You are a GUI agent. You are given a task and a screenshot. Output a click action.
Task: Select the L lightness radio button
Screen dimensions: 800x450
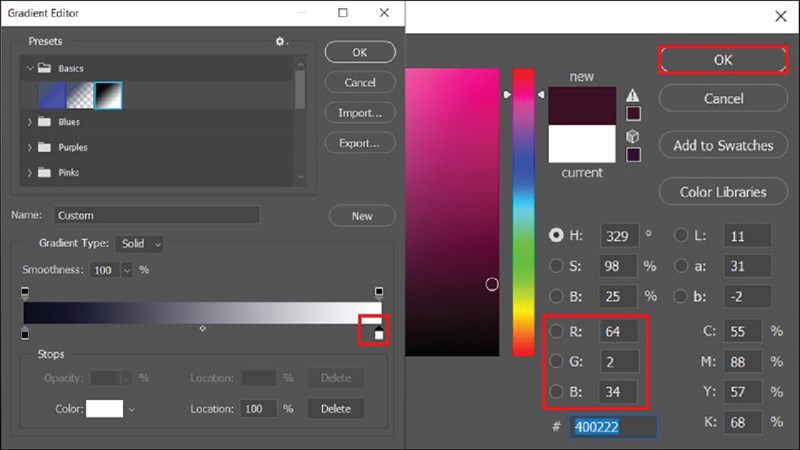point(681,235)
